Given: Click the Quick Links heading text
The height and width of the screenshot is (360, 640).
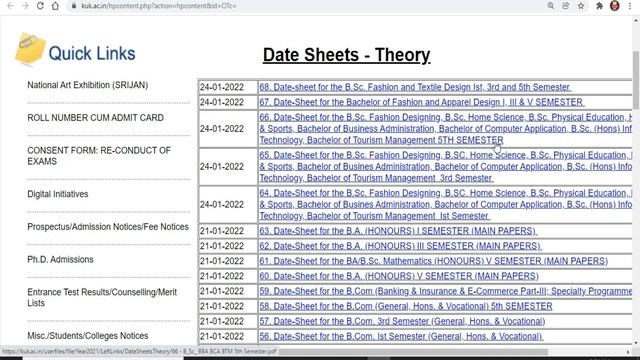Looking at the screenshot, I should 92,53.
